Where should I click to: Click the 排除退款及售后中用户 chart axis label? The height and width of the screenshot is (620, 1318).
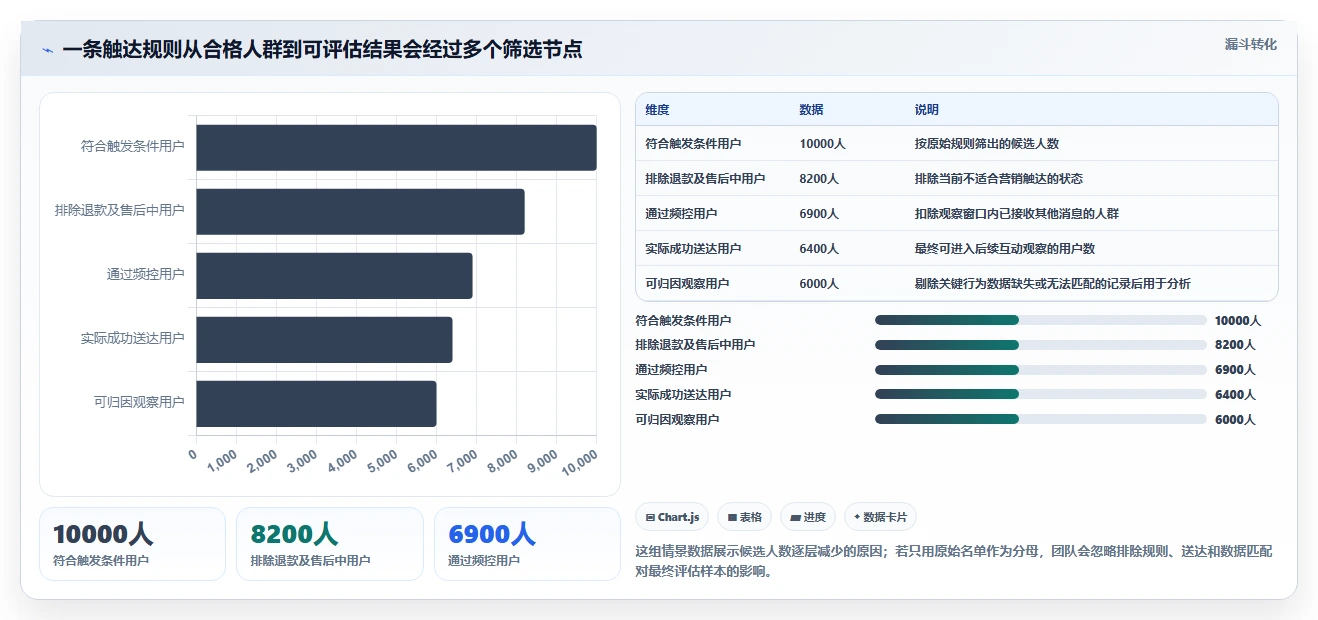[x=120, y=211]
